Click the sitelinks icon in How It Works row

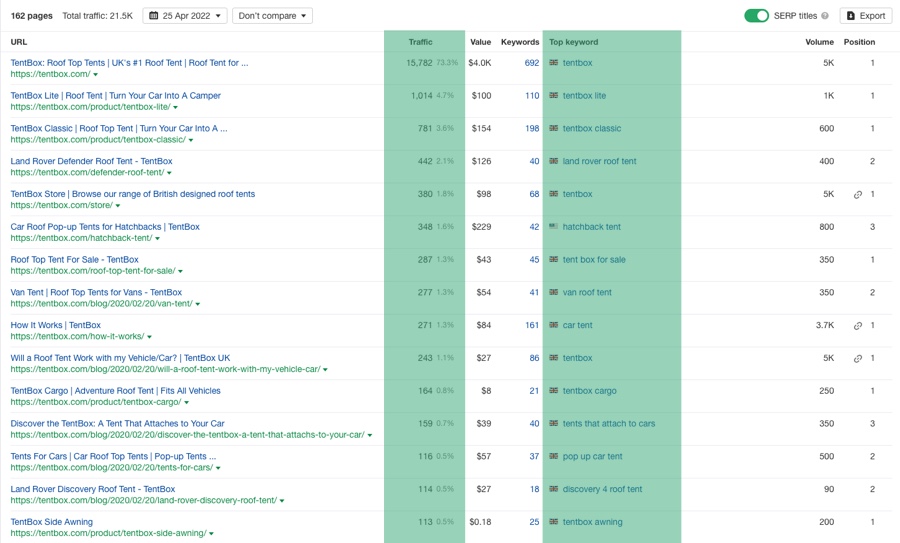click(x=858, y=325)
